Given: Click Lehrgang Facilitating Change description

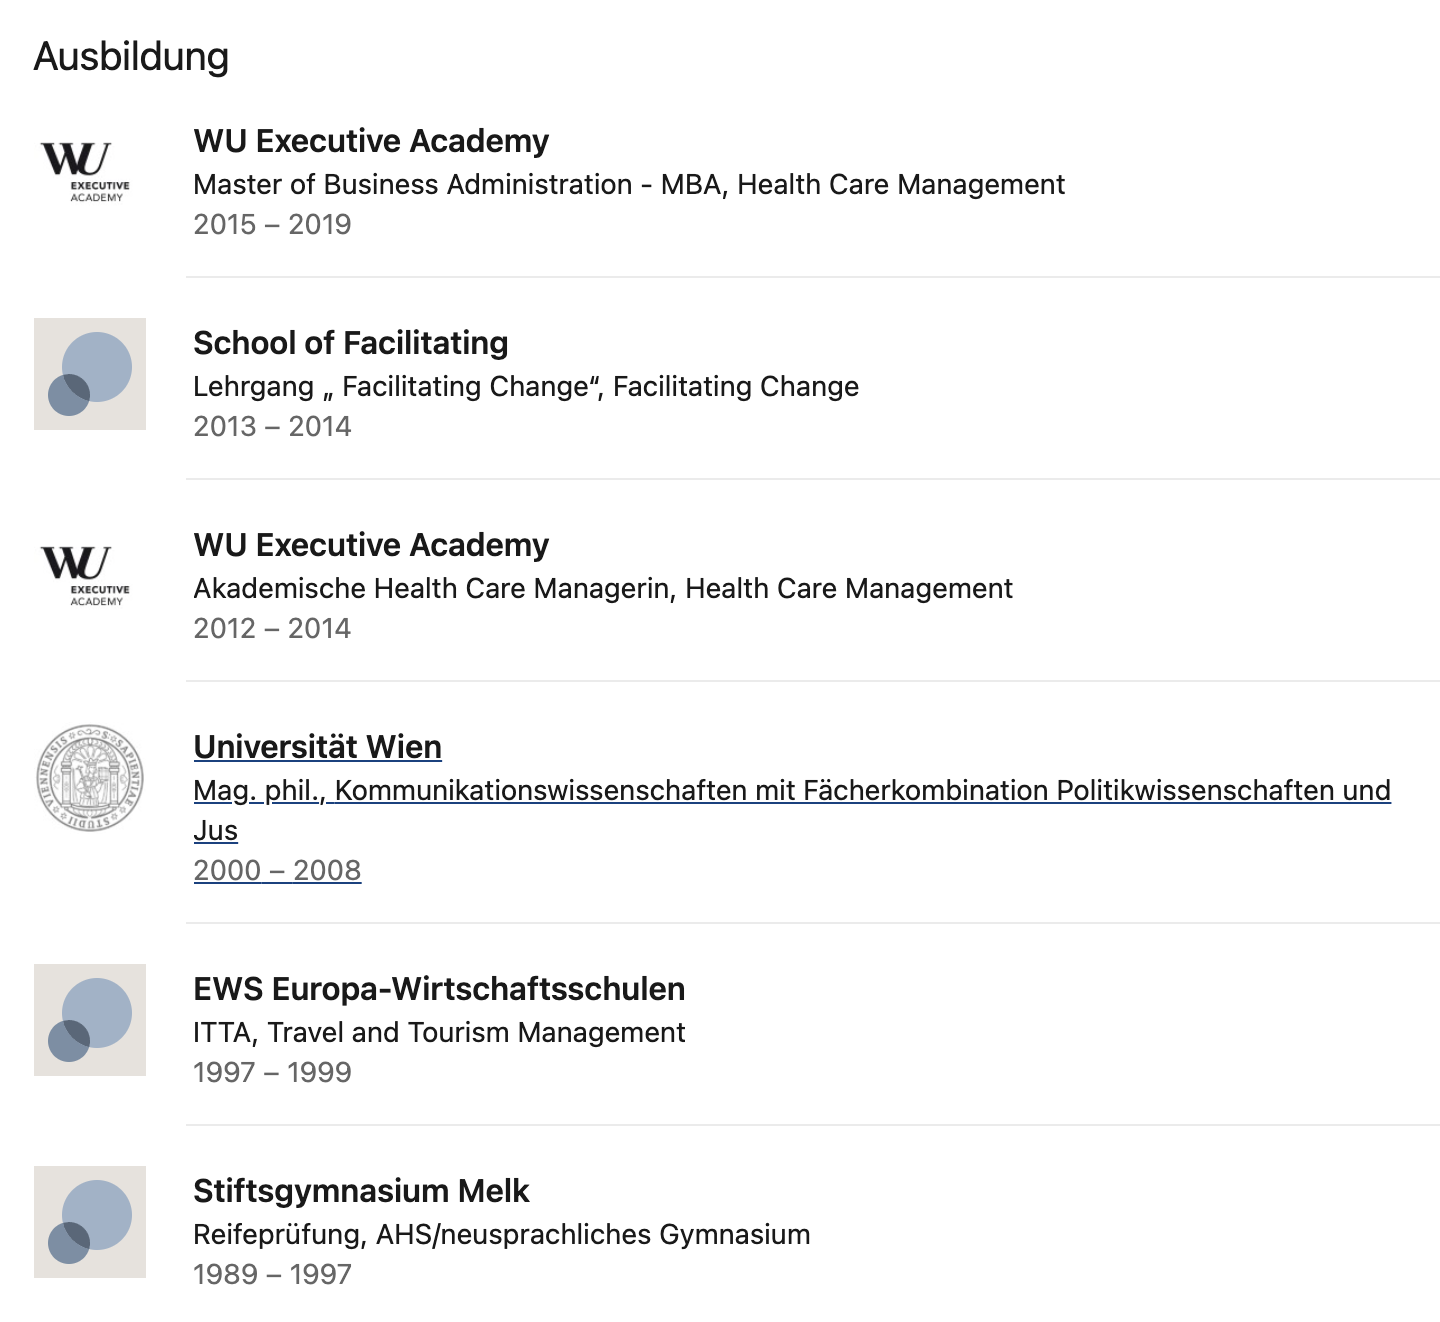Looking at the screenshot, I should pos(526,387).
